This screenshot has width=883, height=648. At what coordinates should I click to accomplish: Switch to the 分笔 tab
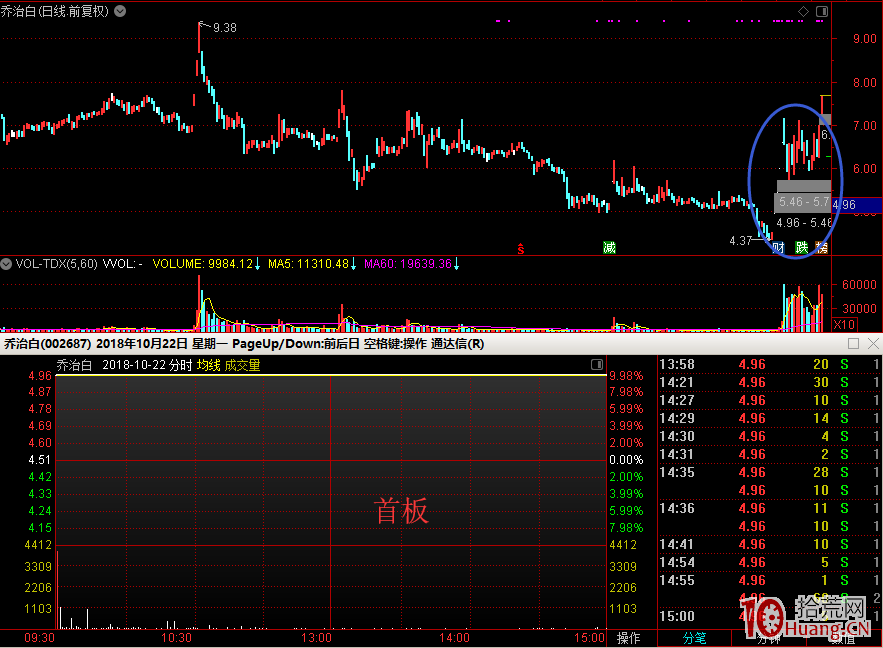click(x=694, y=638)
